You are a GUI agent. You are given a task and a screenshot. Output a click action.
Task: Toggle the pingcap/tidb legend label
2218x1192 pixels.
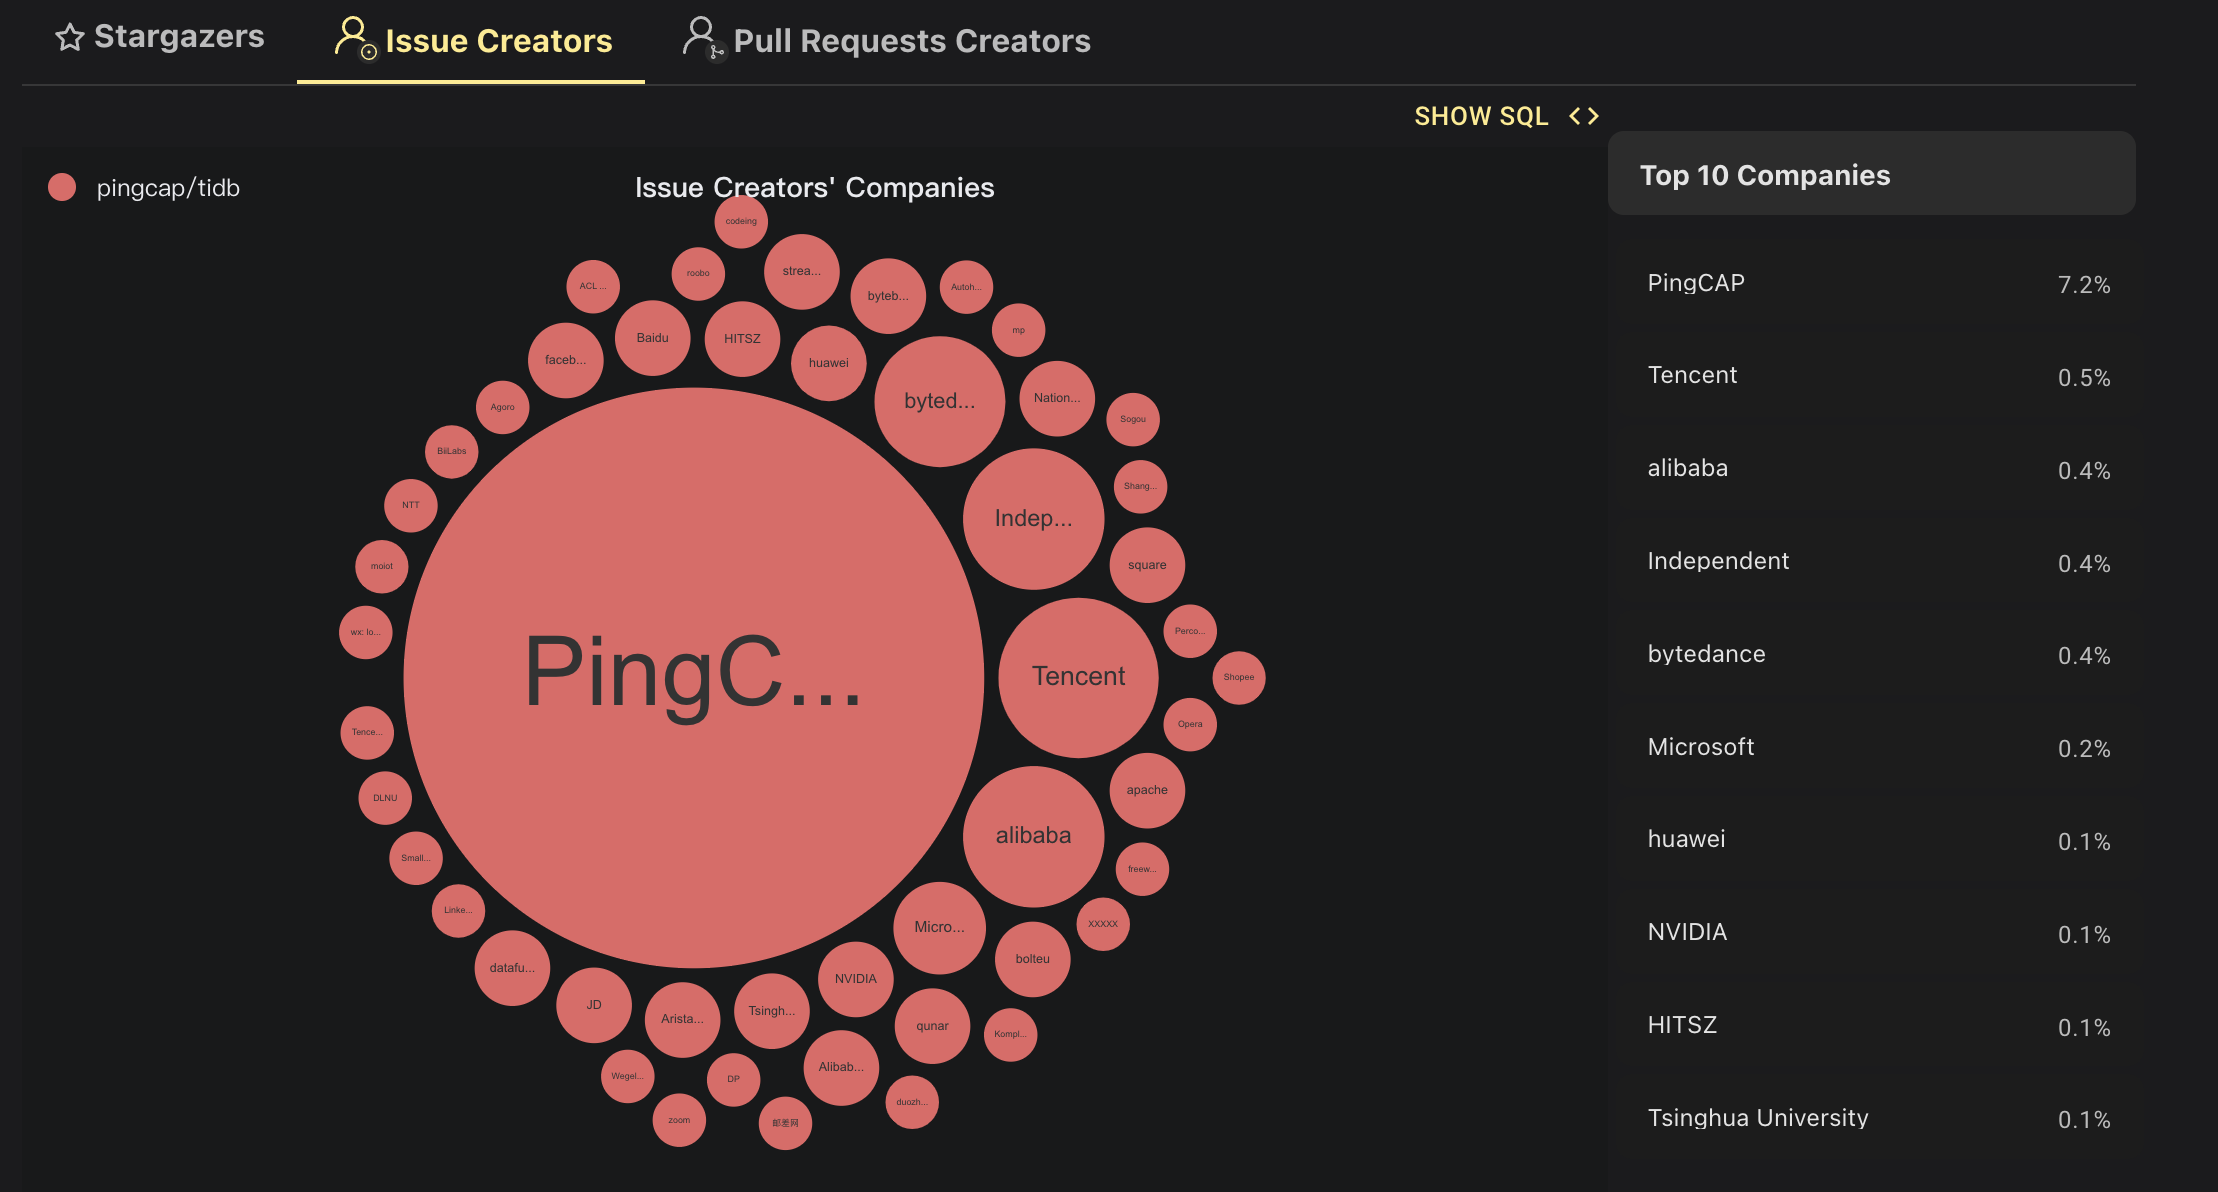(168, 188)
